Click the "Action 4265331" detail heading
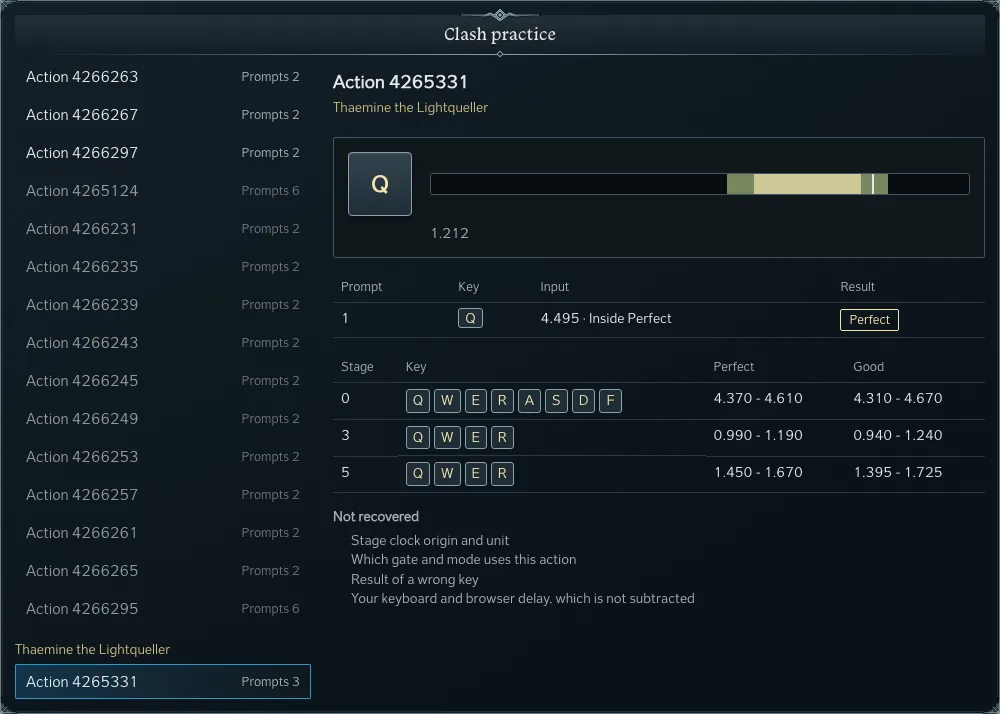 click(400, 82)
